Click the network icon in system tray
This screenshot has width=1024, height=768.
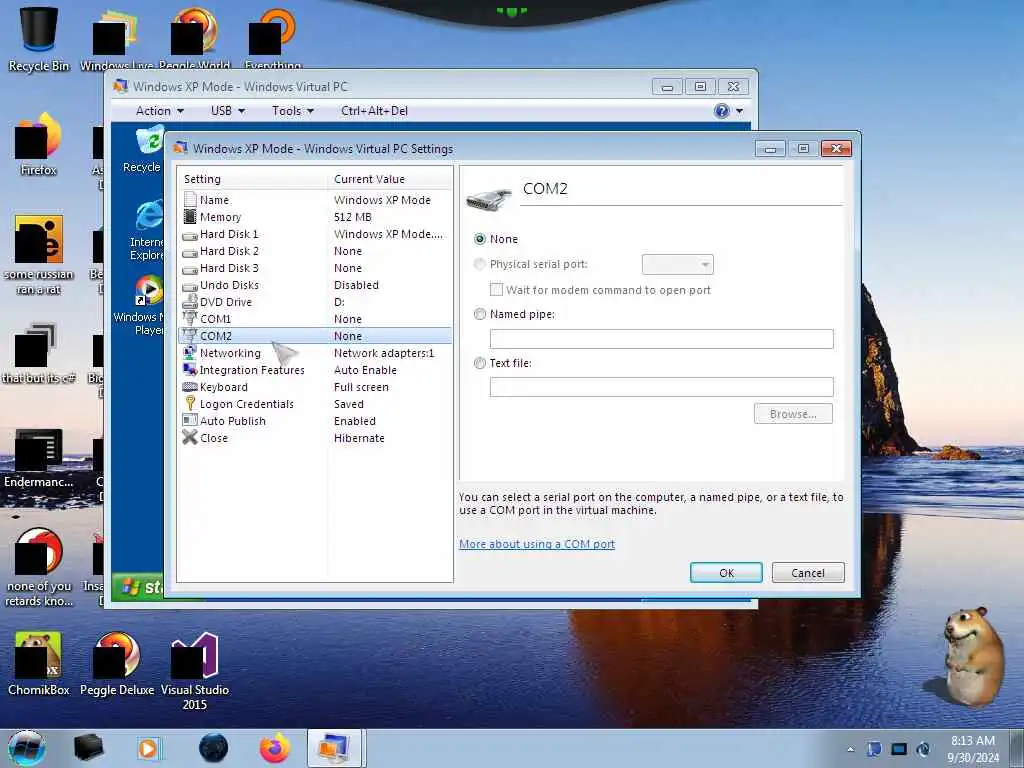899,749
